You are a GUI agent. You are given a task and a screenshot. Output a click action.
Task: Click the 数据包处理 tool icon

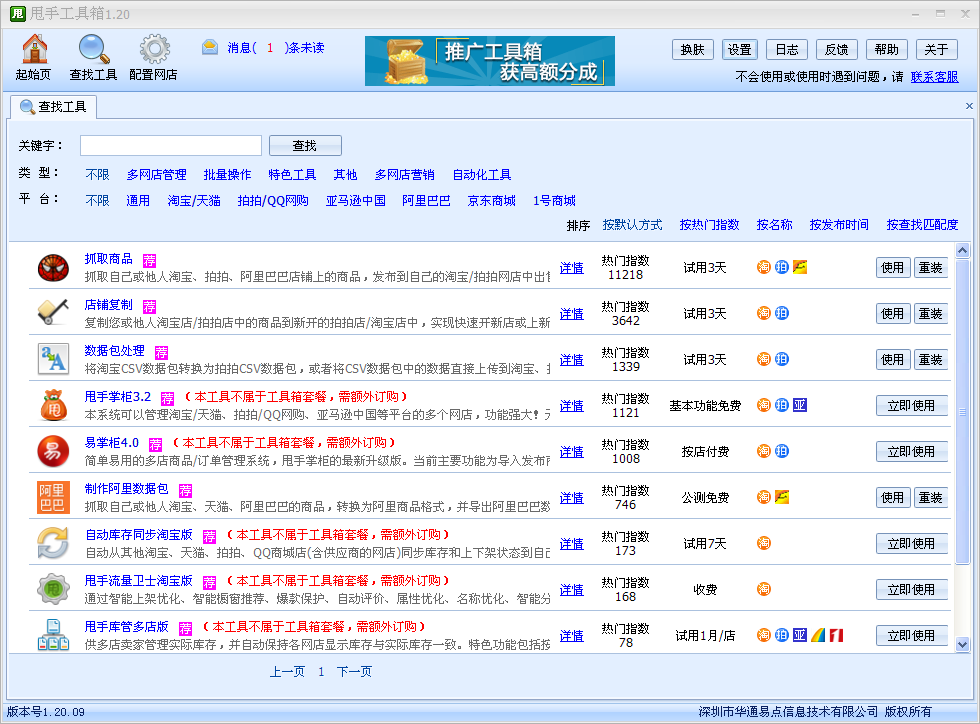click(53, 359)
